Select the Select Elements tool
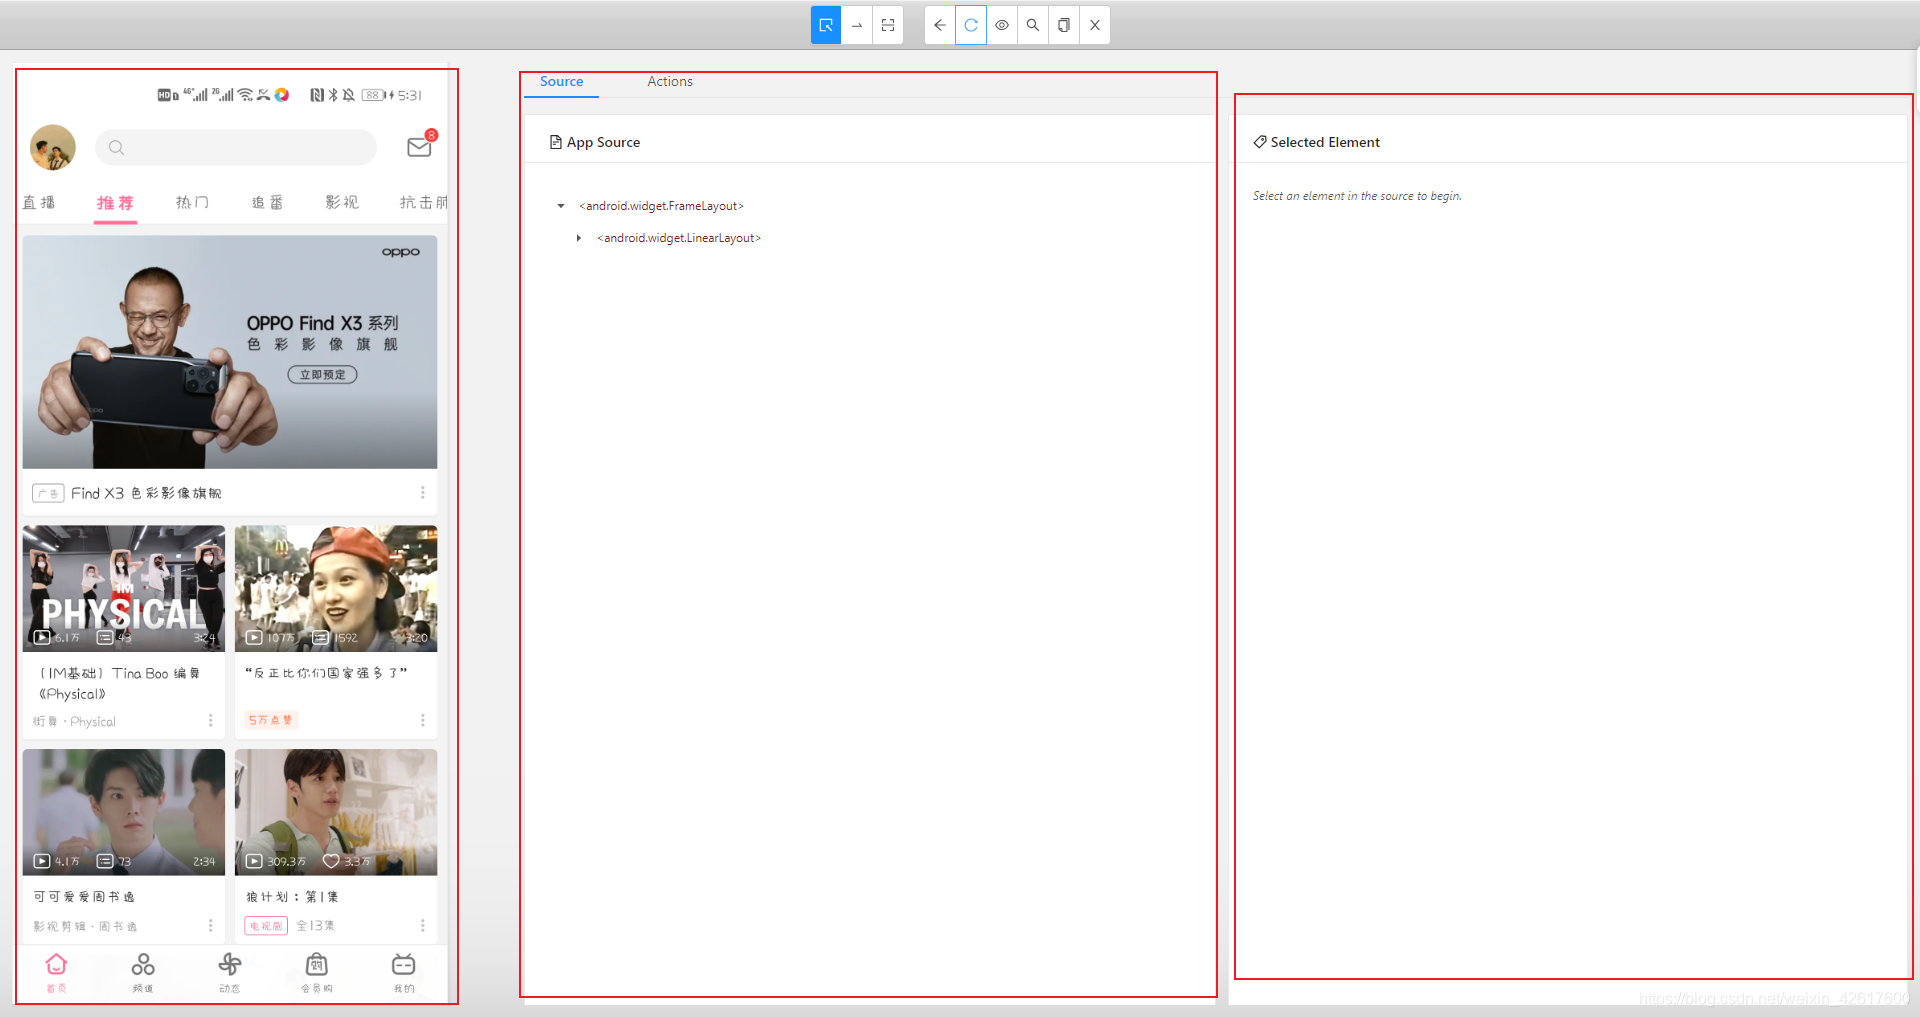 (x=826, y=25)
